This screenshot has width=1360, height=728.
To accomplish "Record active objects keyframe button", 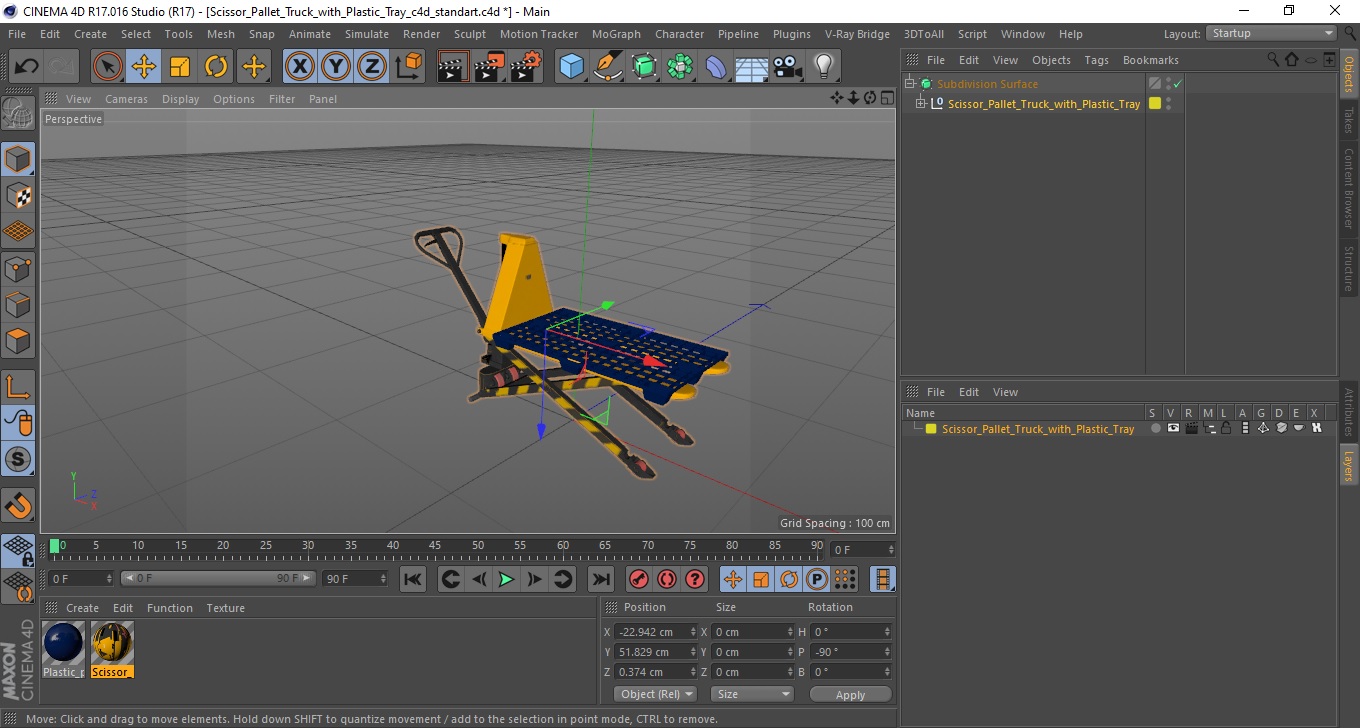I will click(x=639, y=579).
